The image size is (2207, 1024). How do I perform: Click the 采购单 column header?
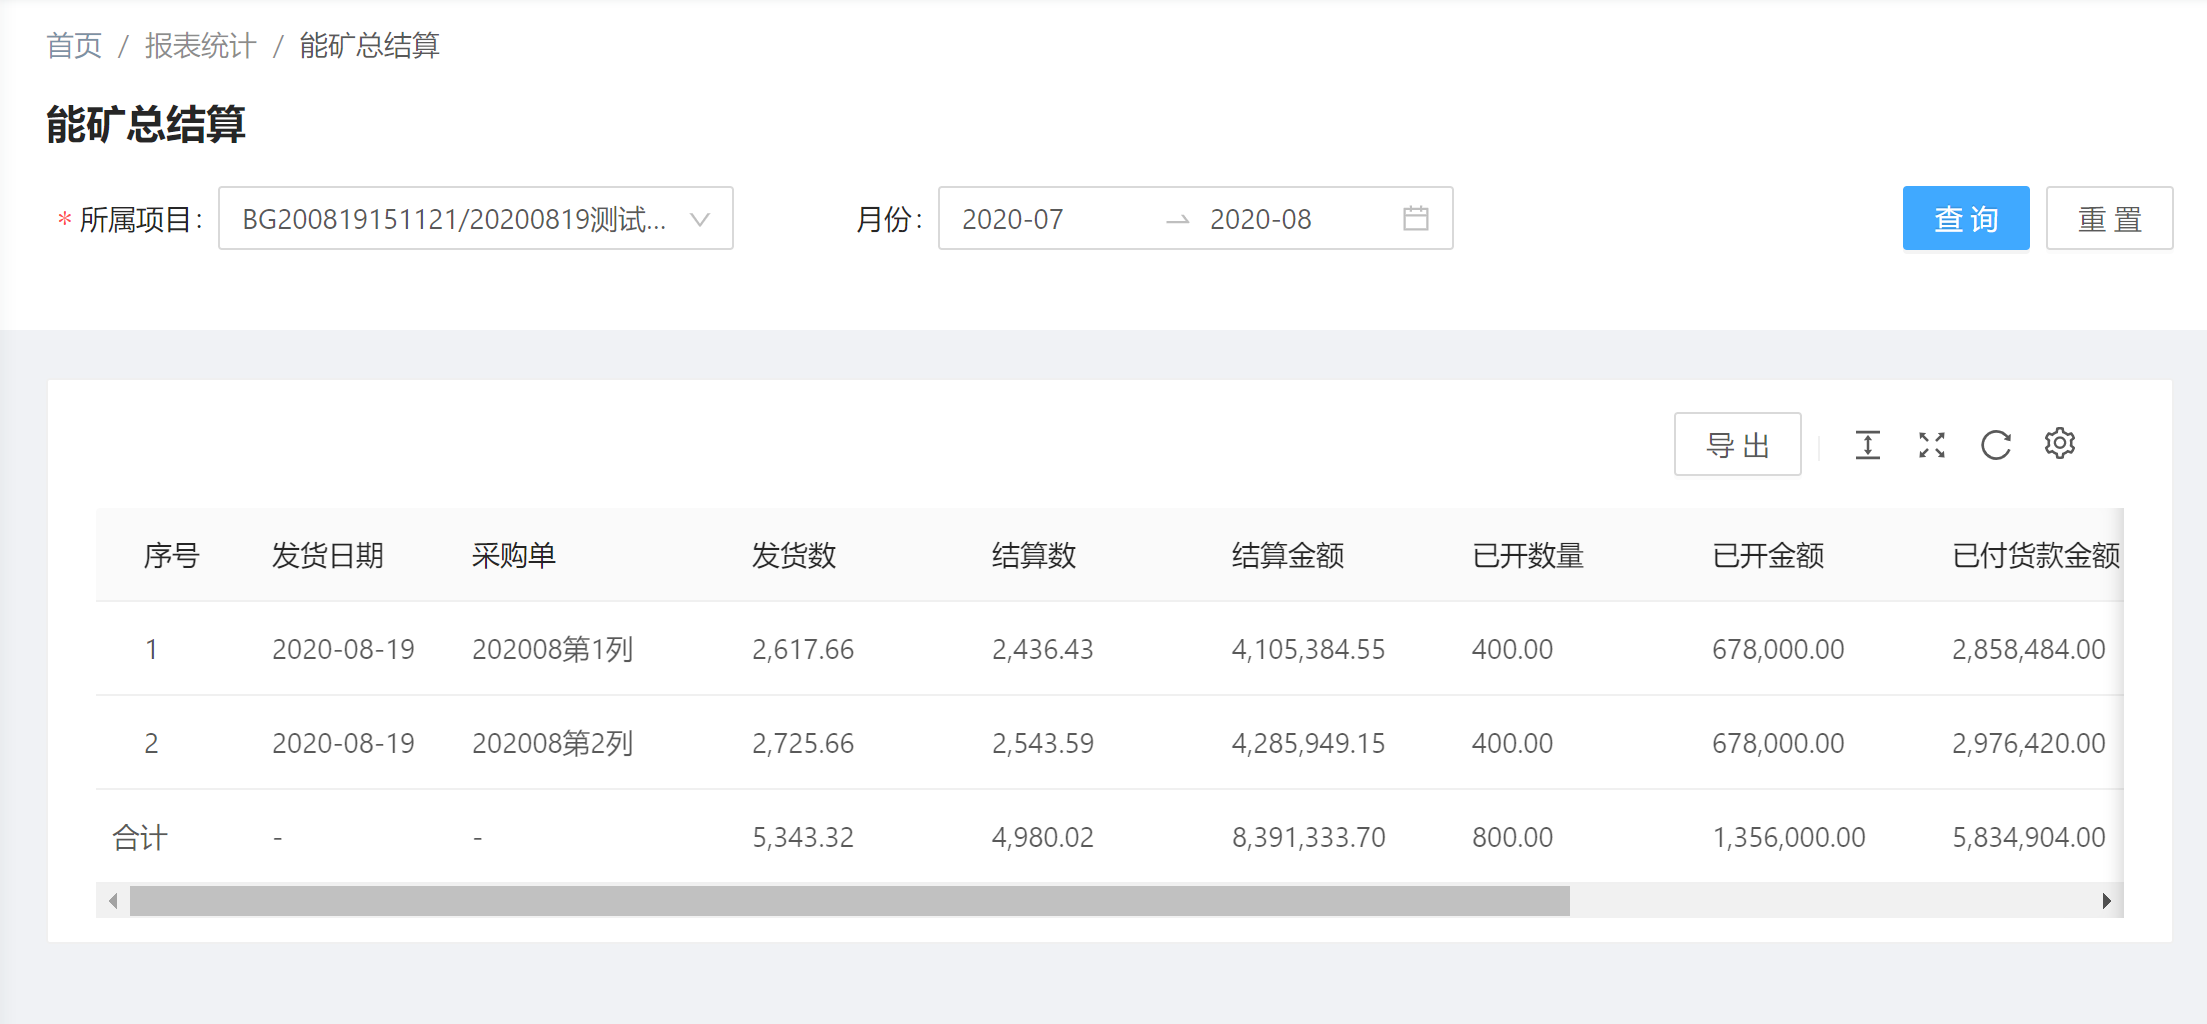[514, 555]
